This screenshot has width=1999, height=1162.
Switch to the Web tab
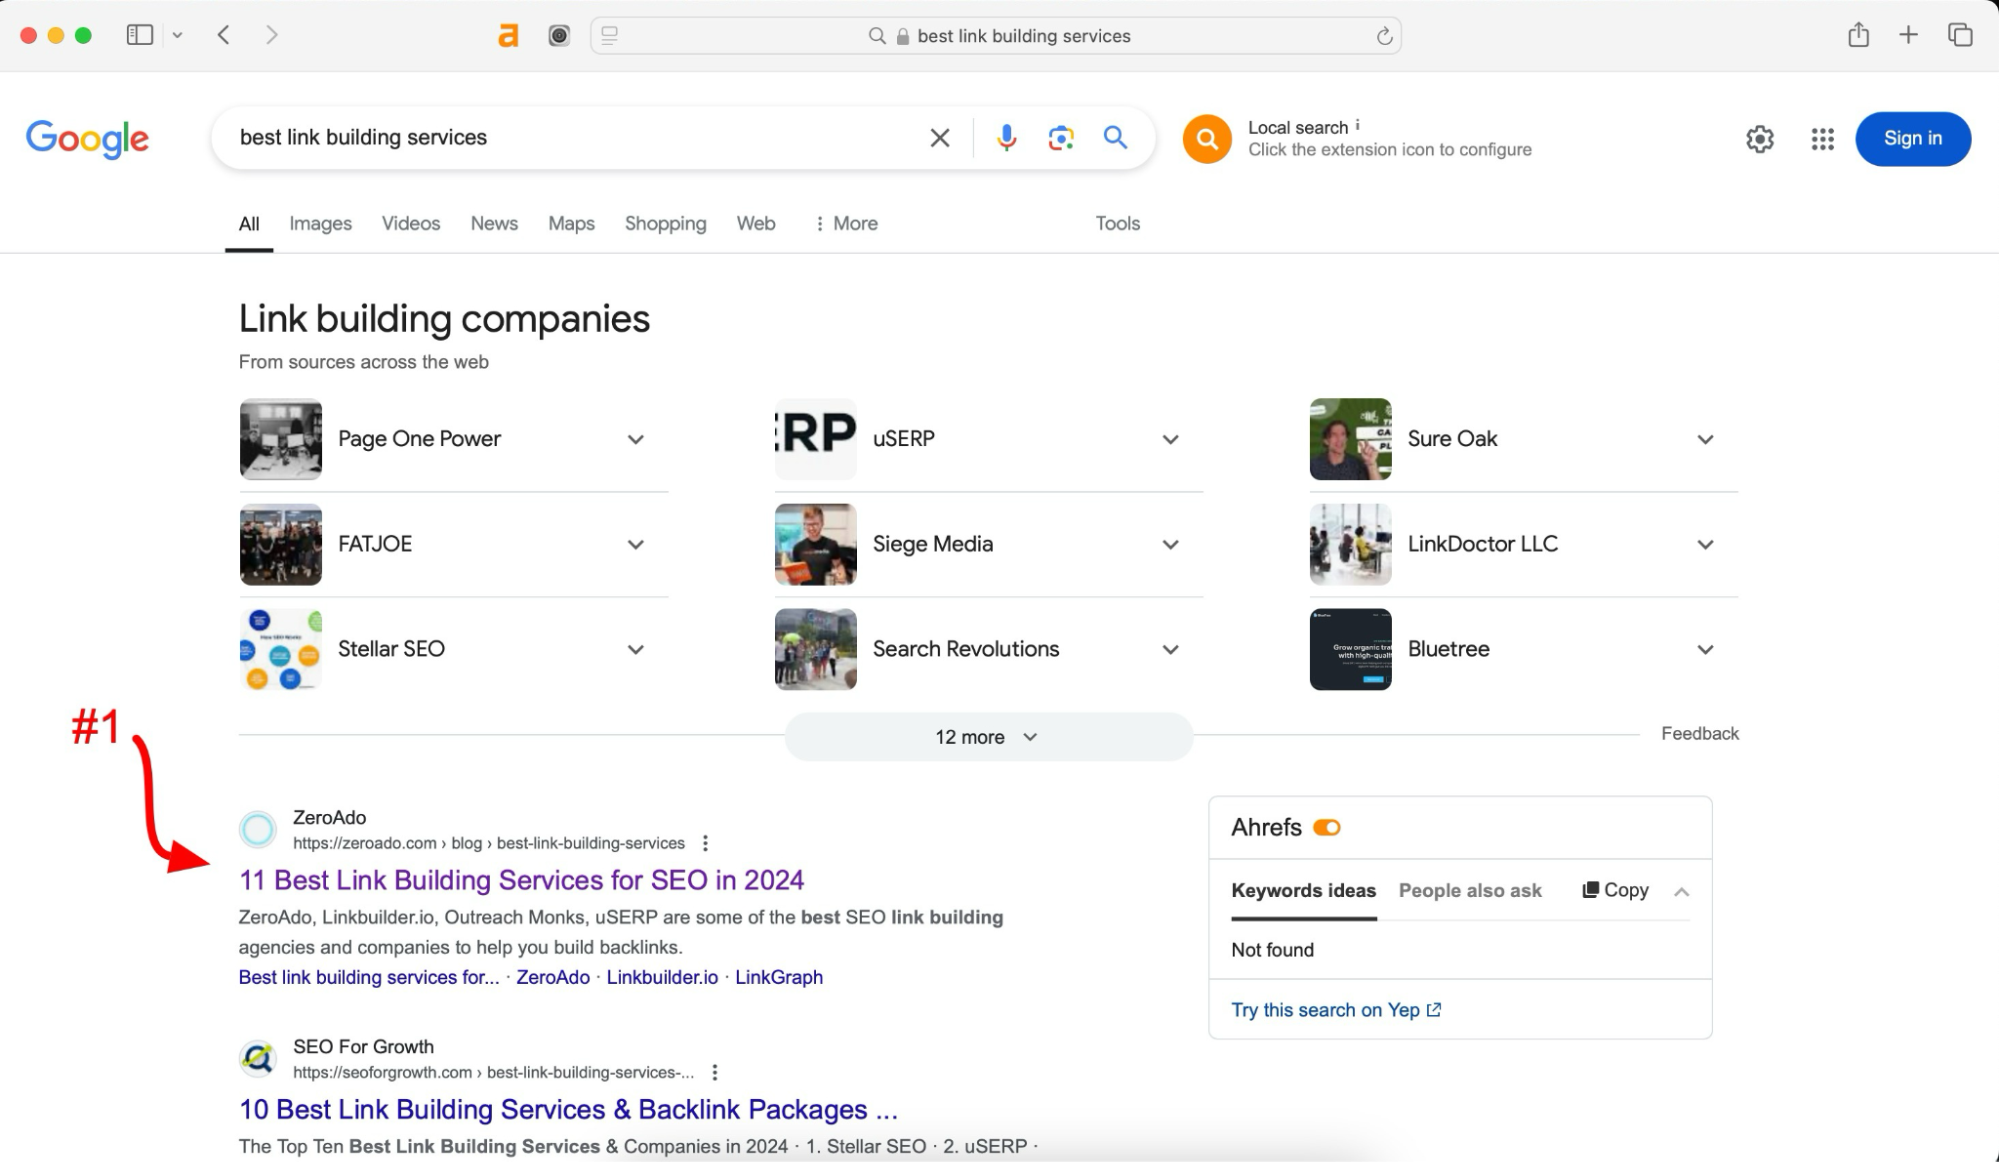click(x=756, y=224)
